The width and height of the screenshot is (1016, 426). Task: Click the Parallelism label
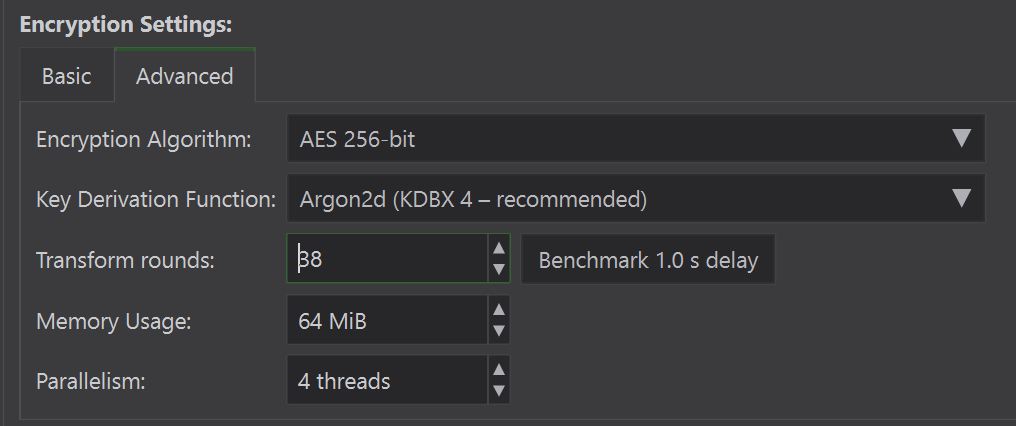pos(91,381)
